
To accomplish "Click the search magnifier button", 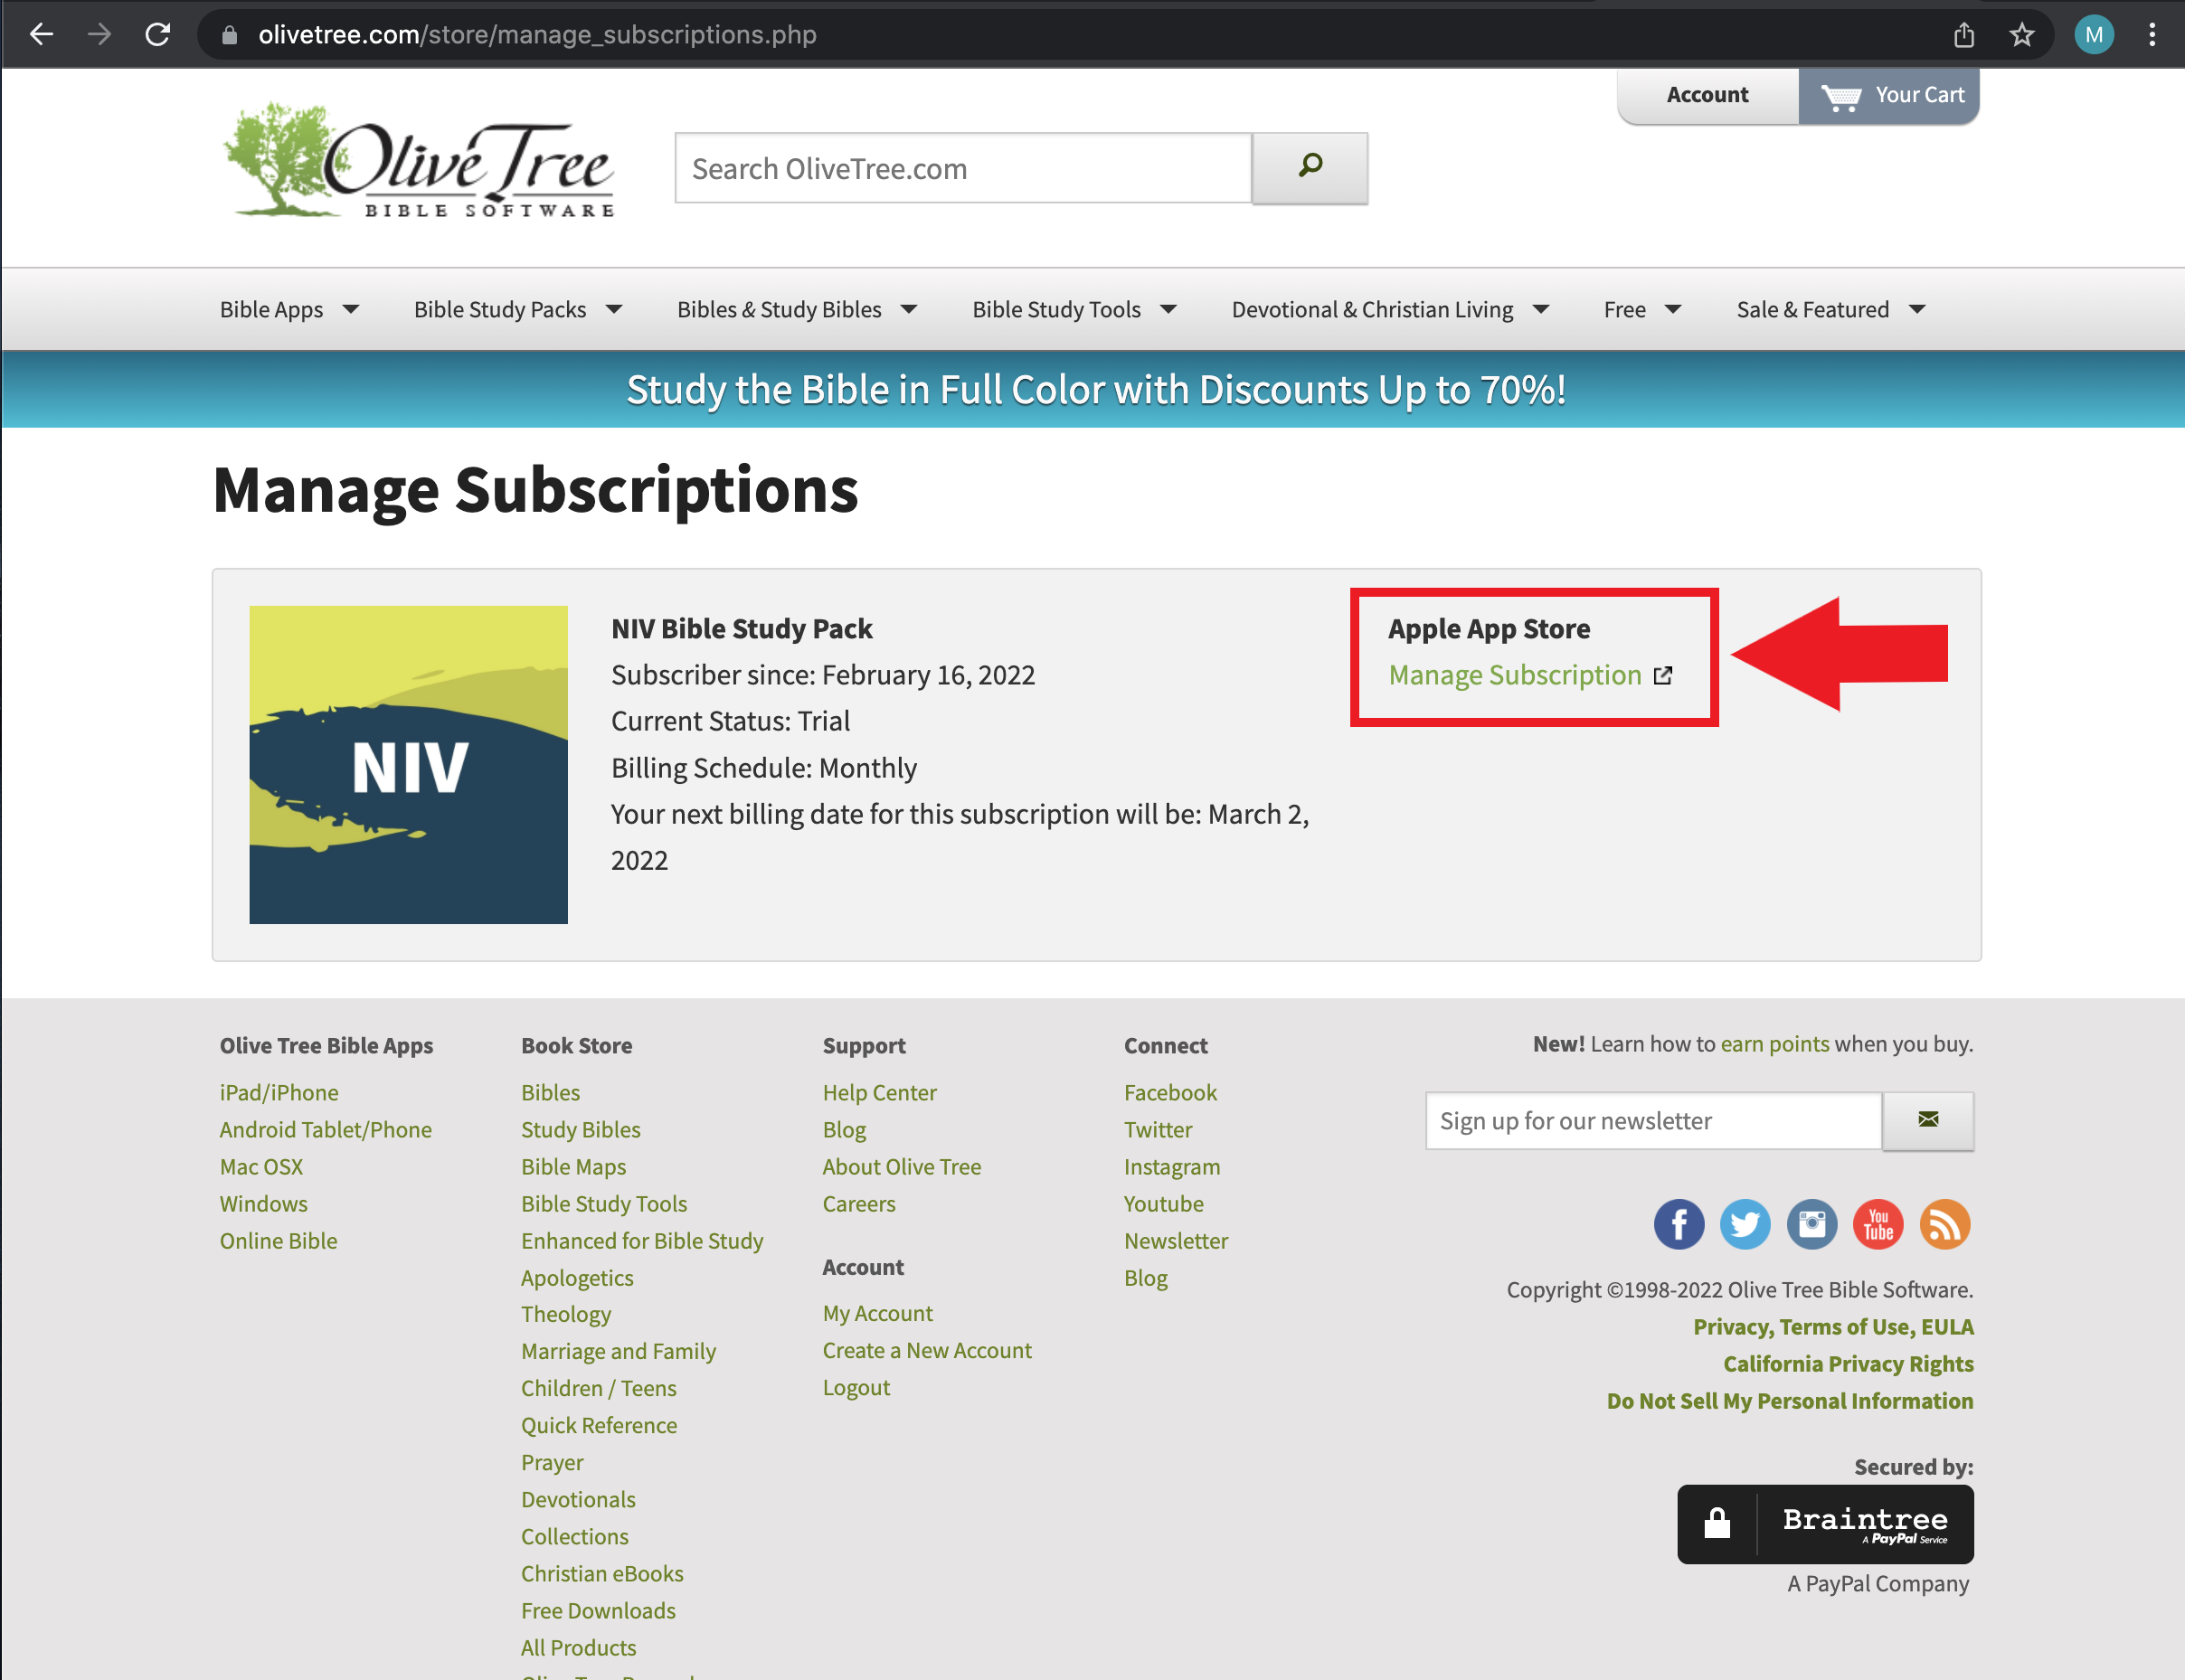I will coord(1310,168).
